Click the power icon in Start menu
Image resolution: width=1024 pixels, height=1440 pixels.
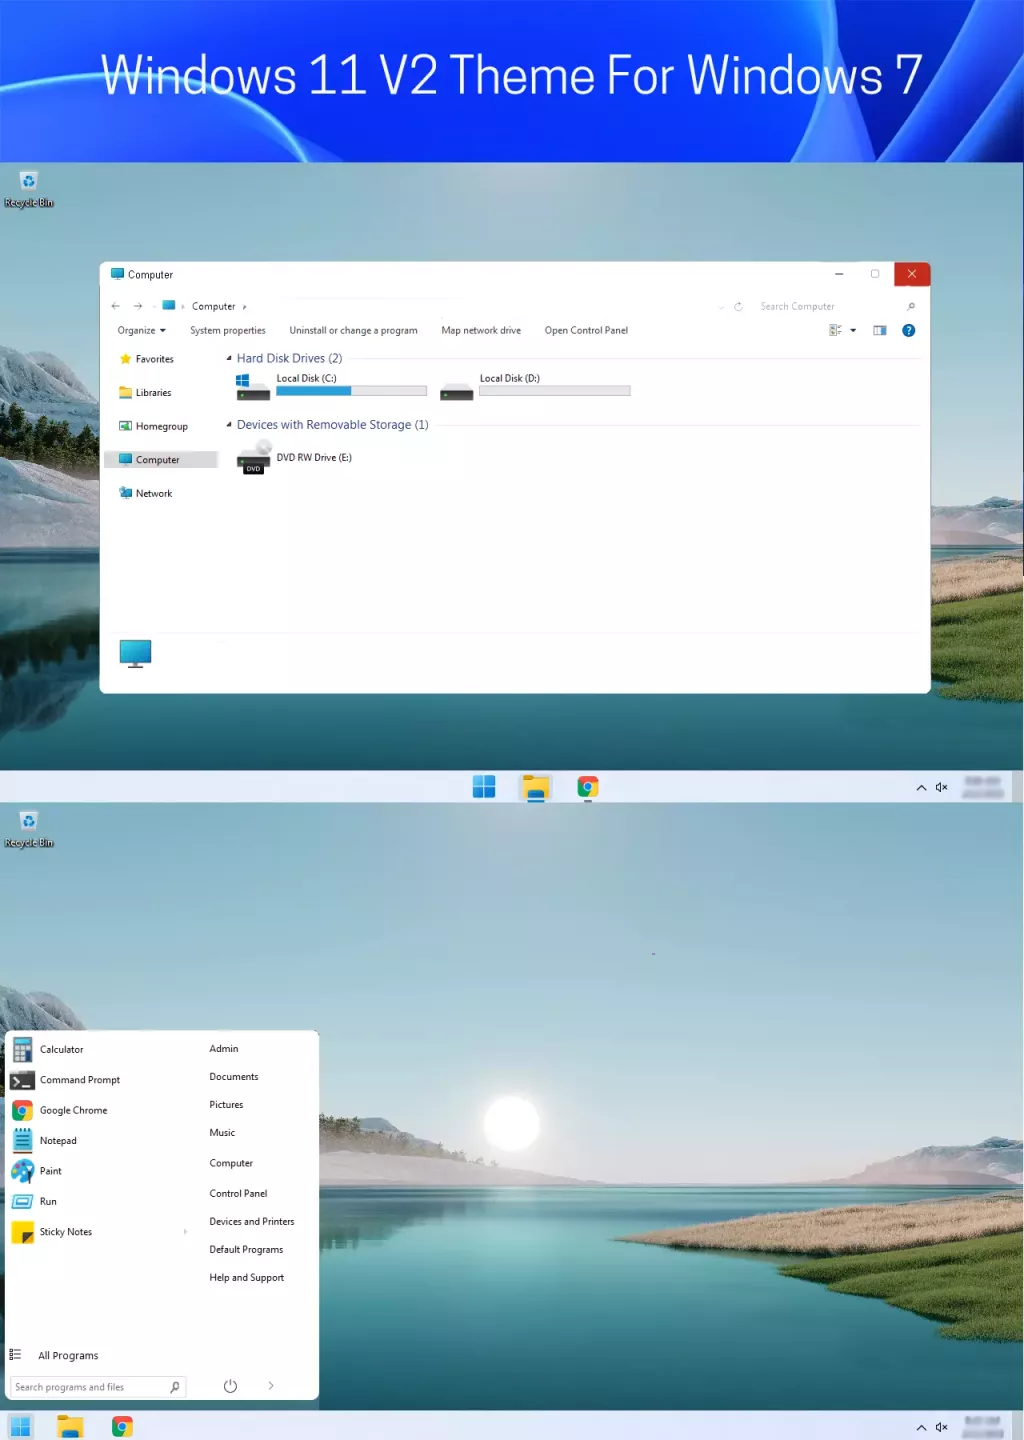tap(230, 1386)
